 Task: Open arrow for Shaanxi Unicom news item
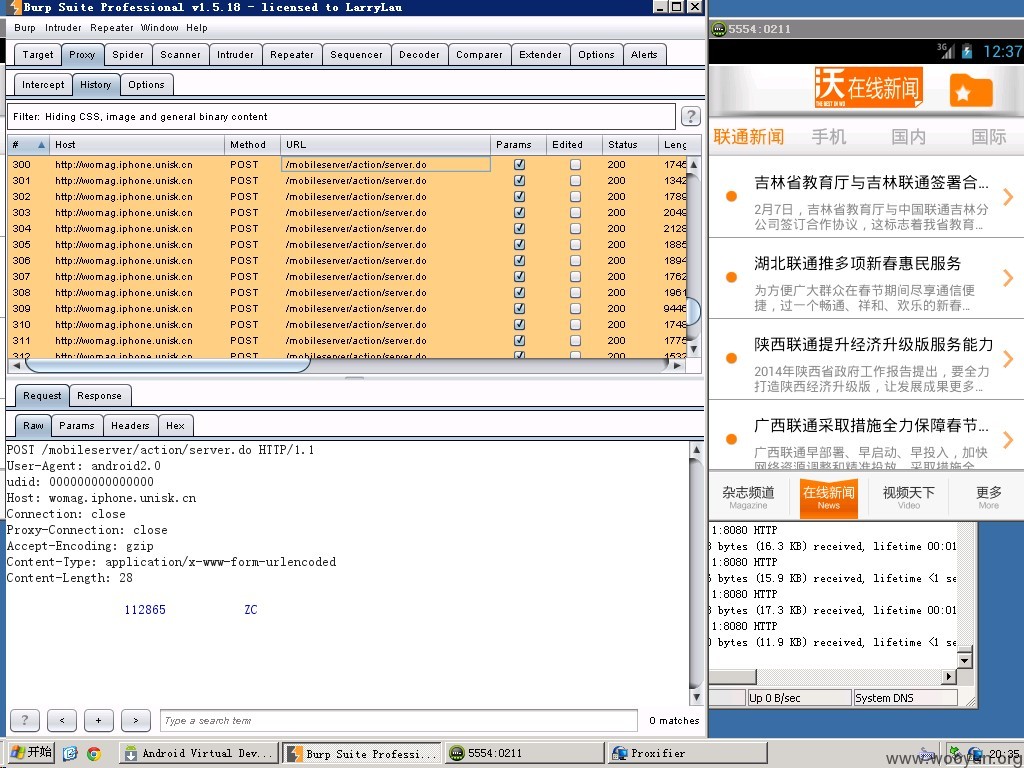1008,359
